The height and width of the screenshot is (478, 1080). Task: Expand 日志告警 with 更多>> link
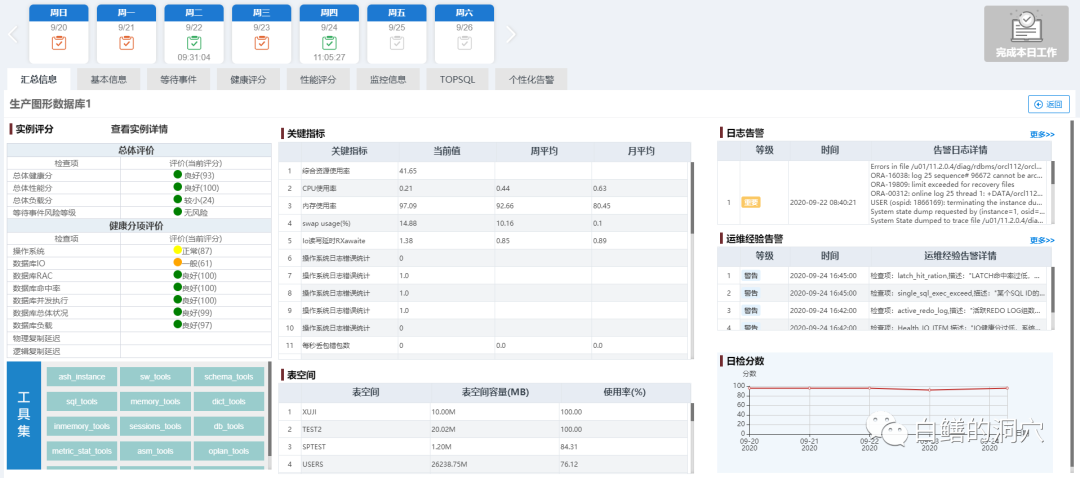(x=1041, y=134)
